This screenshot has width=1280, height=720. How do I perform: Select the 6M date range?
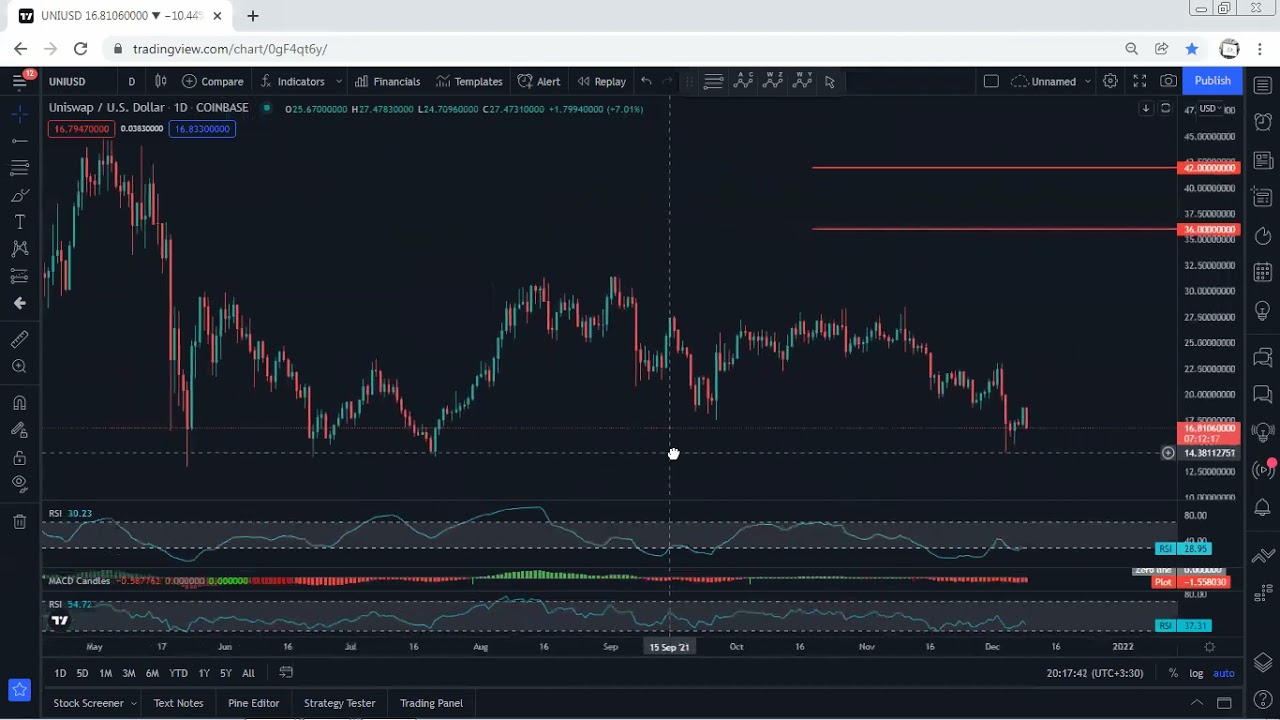152,673
